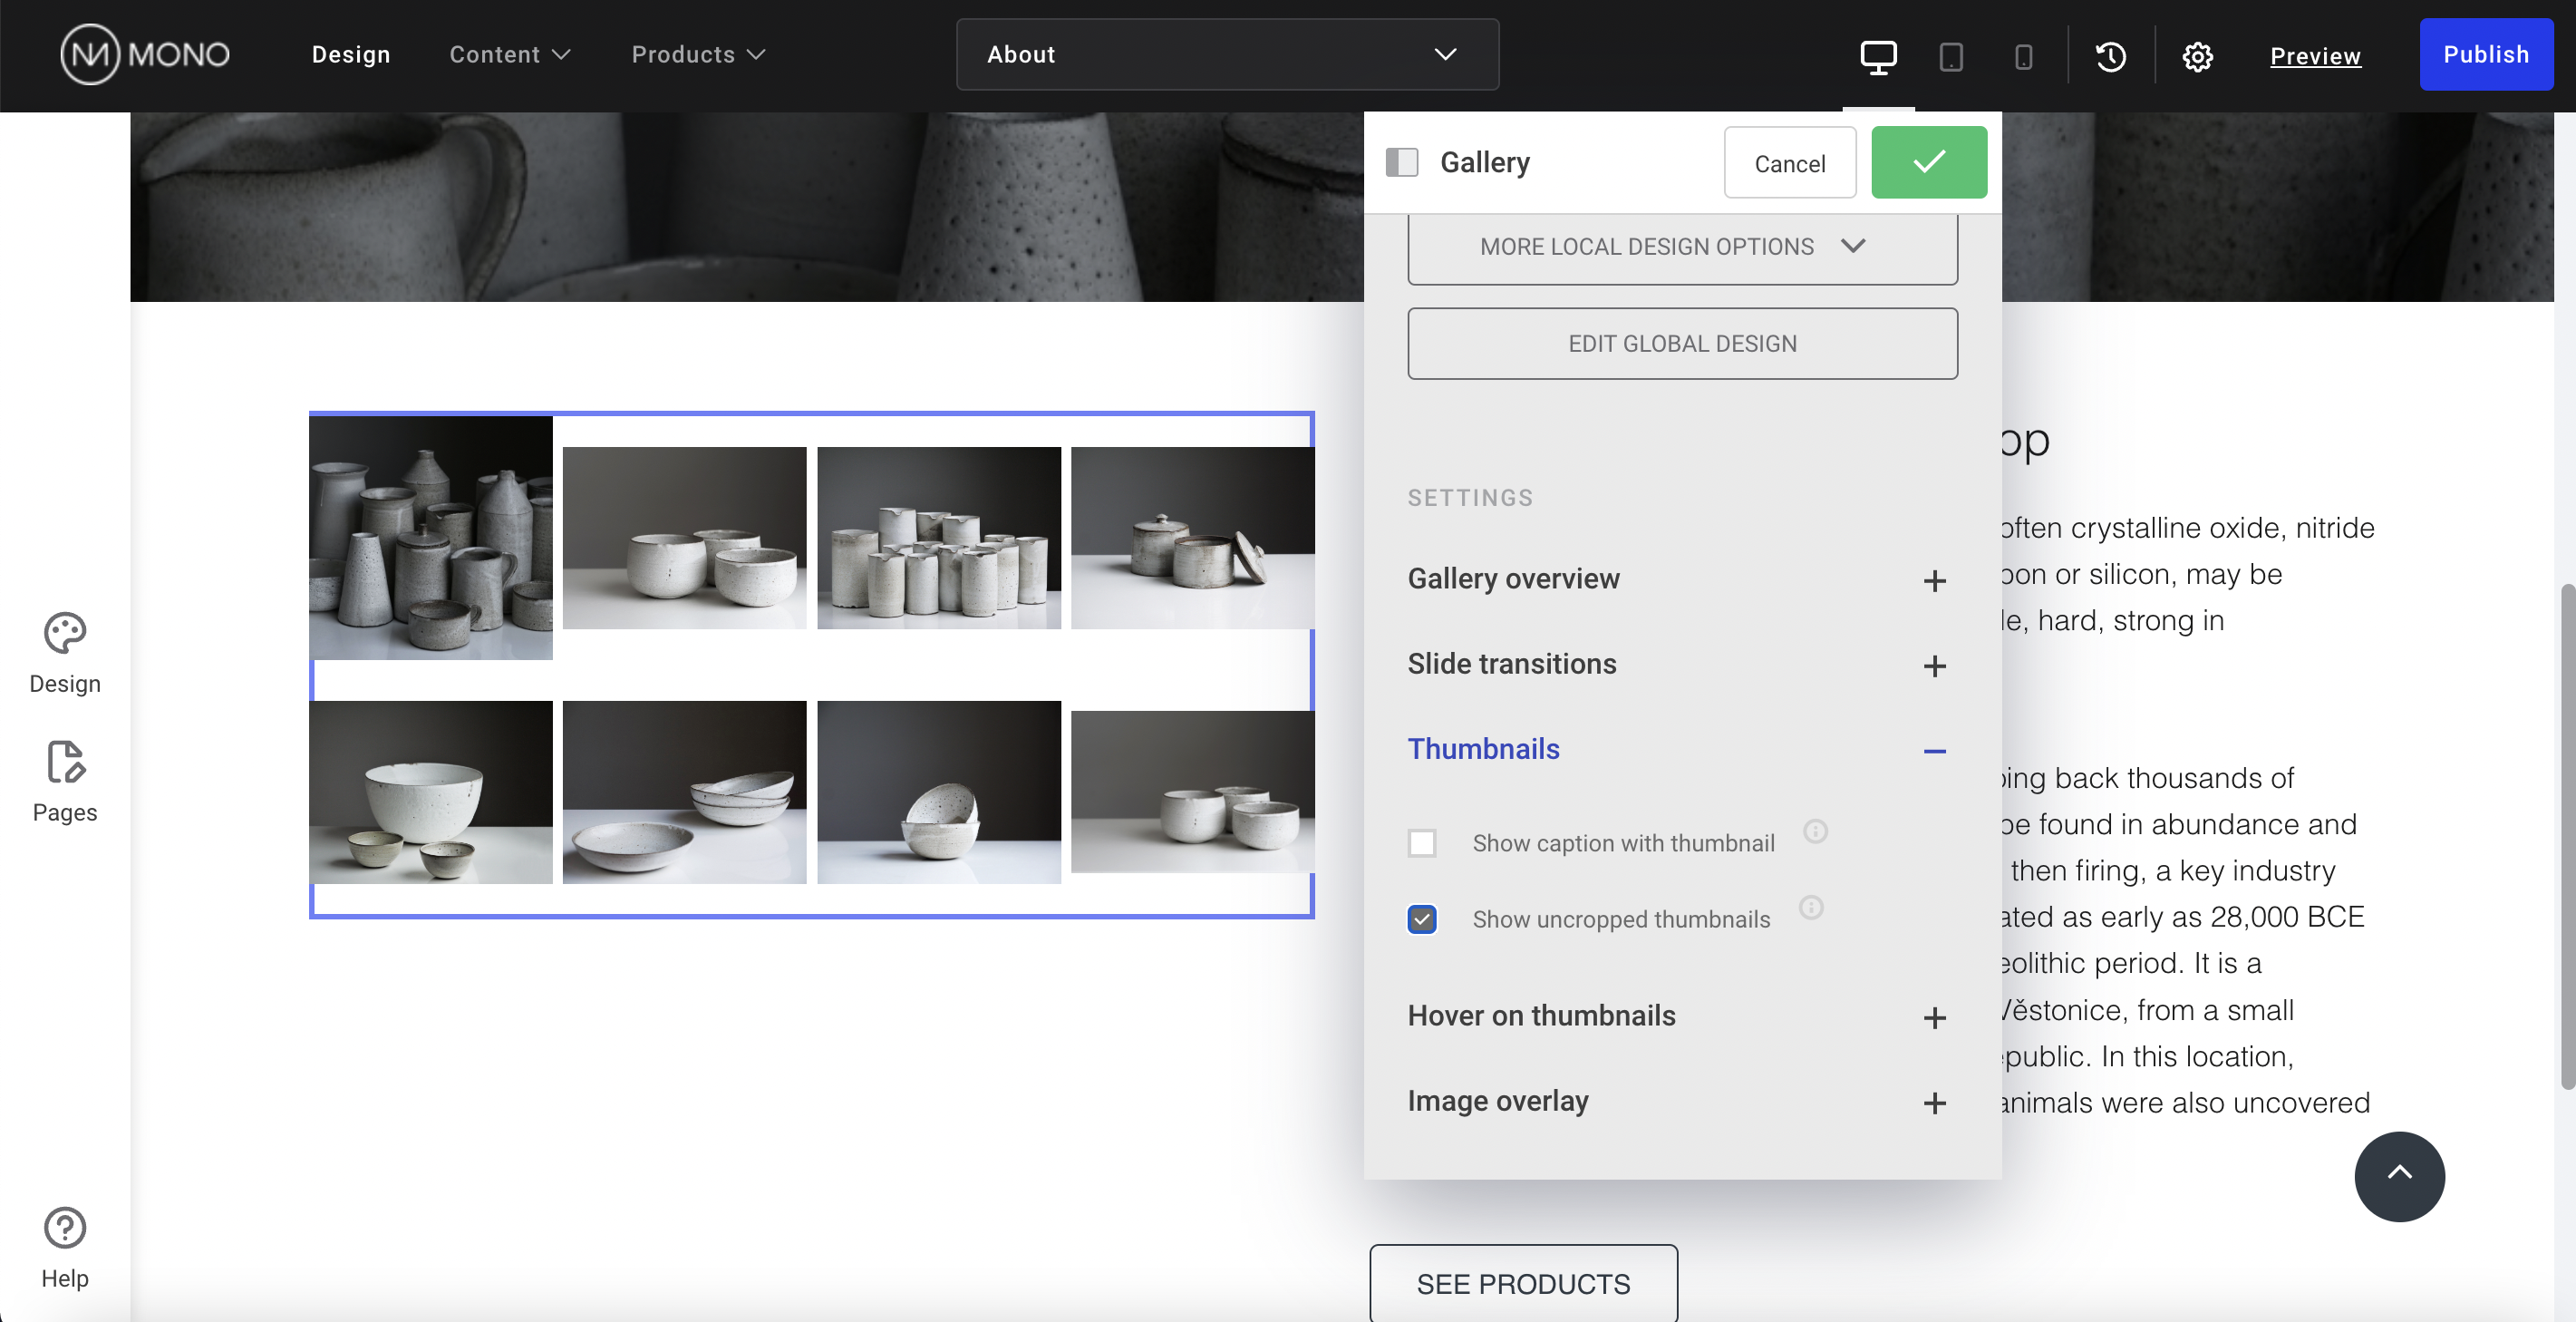Select thumbnail of lidded jars
The width and height of the screenshot is (2576, 1322).
1193,538
